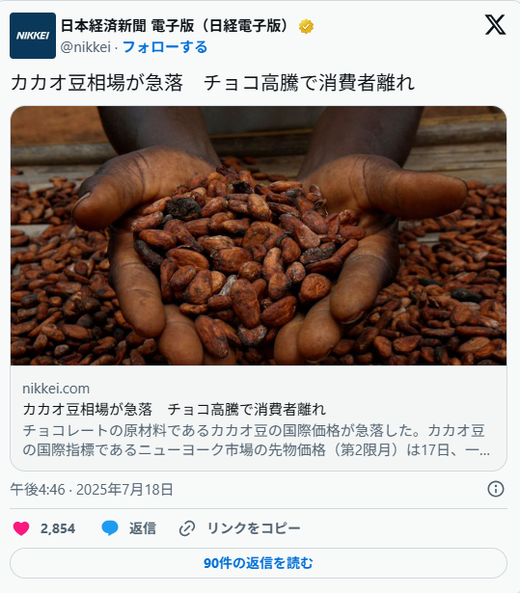Click the 2,854 likes count

tap(58, 528)
